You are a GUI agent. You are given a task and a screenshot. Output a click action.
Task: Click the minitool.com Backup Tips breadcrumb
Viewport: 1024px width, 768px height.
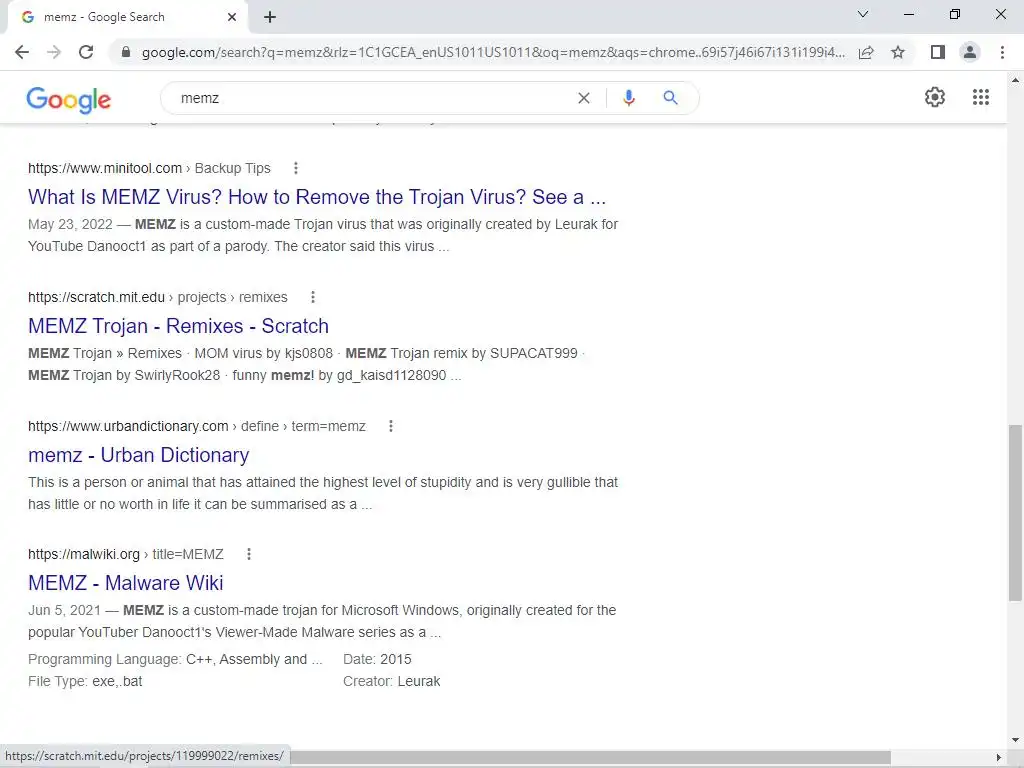[149, 168]
